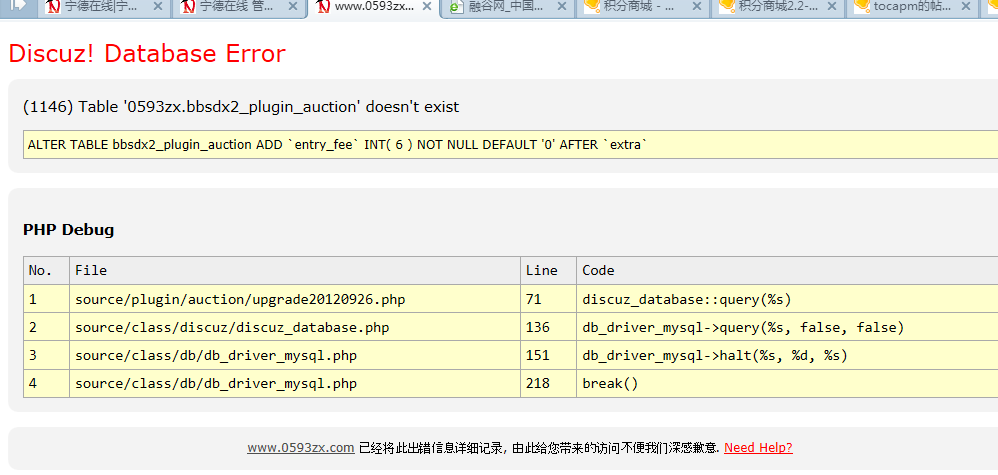Click the ALTER TABLE bbsdx2_plugin_auction SQL statement

337,145
